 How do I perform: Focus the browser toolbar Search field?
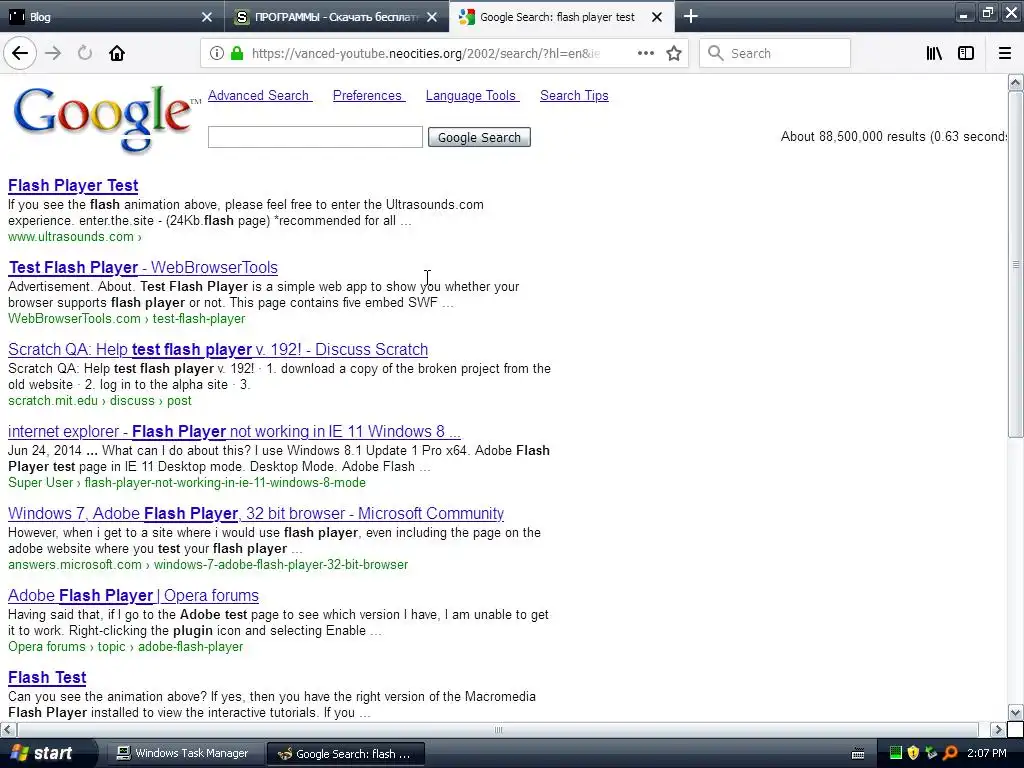pyautogui.click(x=775, y=53)
